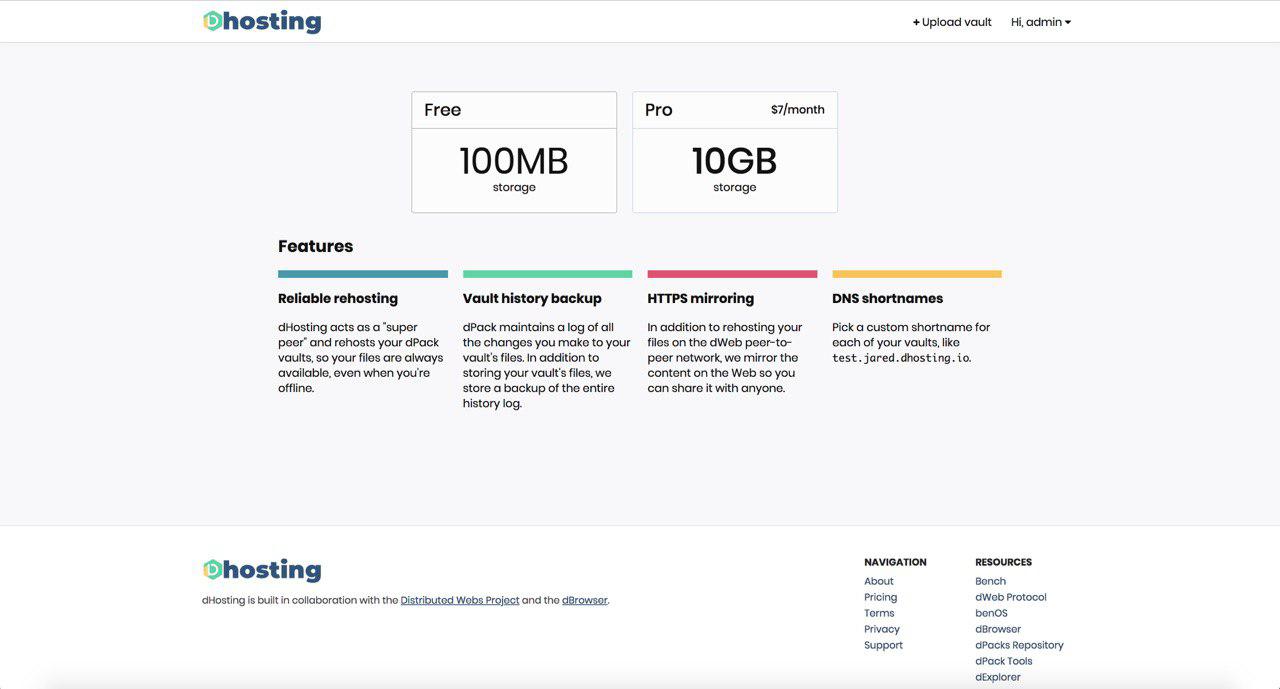The height and width of the screenshot is (689, 1280).
Task: Click the Reliable rehosting feature heading
Action: point(338,298)
